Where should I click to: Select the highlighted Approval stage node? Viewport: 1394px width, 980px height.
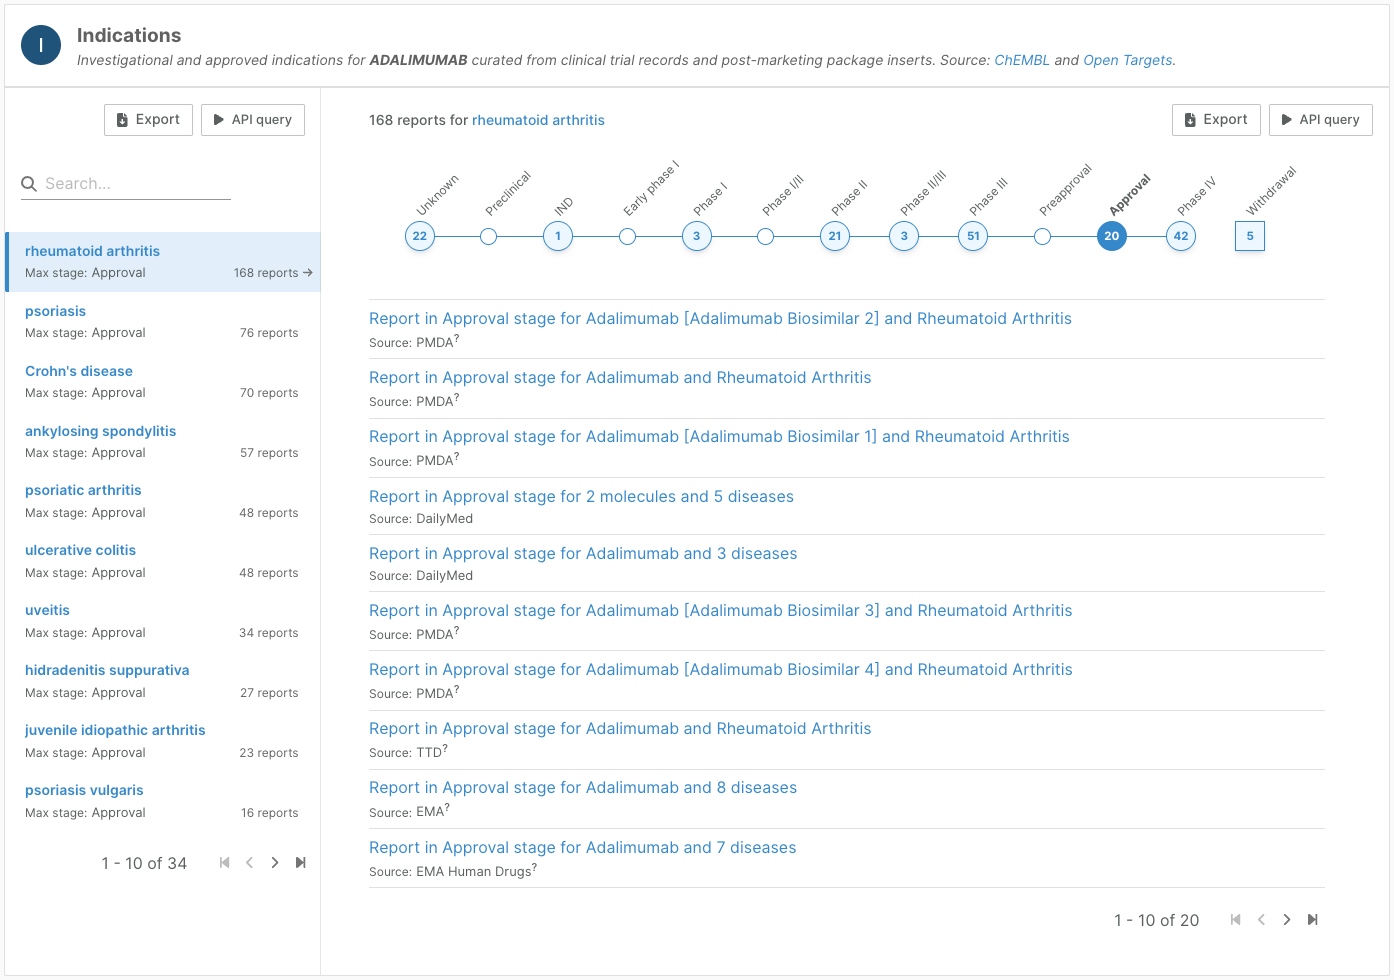[x=1111, y=236]
